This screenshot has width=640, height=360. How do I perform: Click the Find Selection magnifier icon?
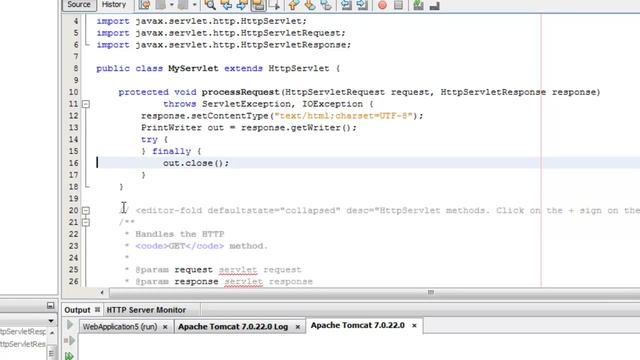(210, 5)
